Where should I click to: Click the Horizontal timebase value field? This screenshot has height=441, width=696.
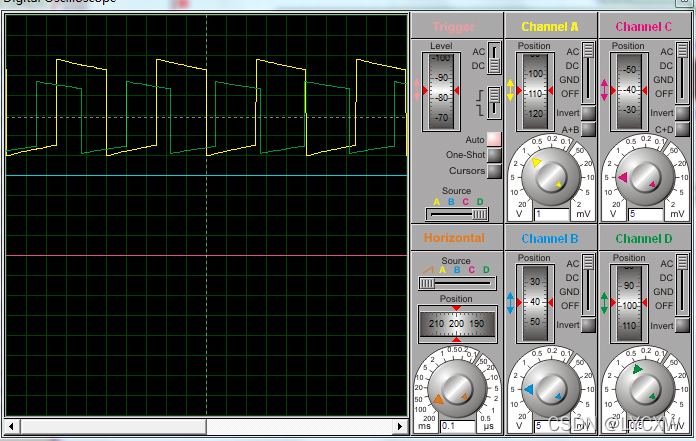point(457,426)
